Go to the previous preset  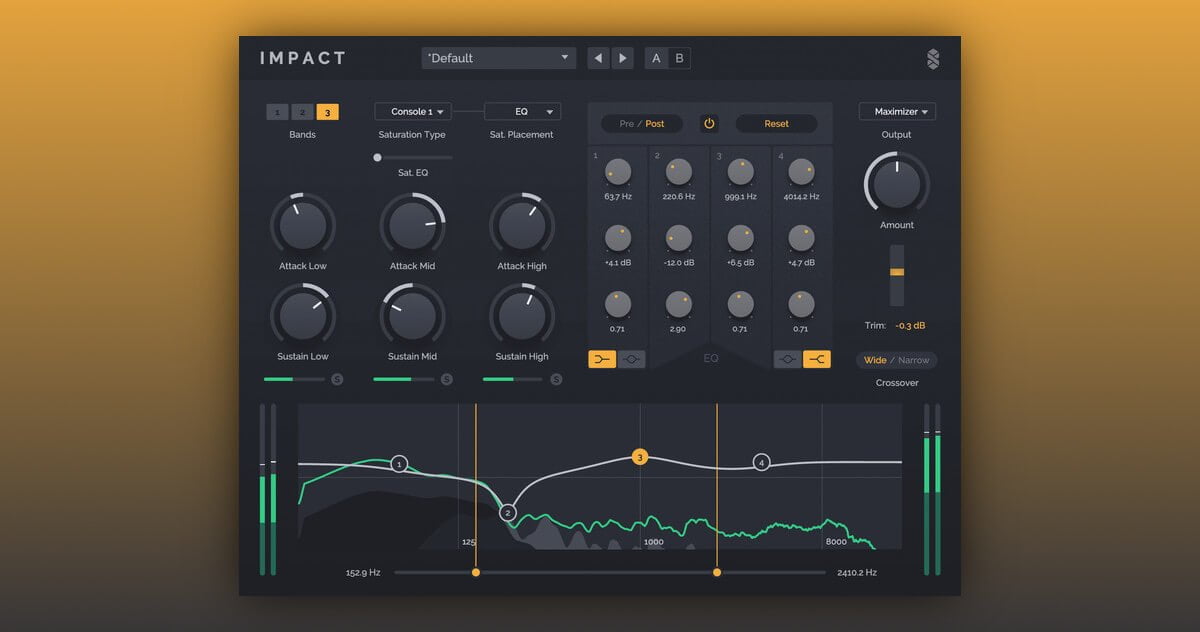[x=598, y=58]
